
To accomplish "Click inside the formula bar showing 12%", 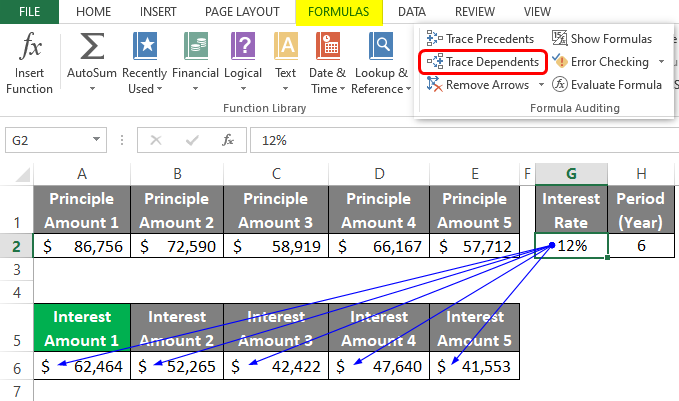I will point(464,140).
